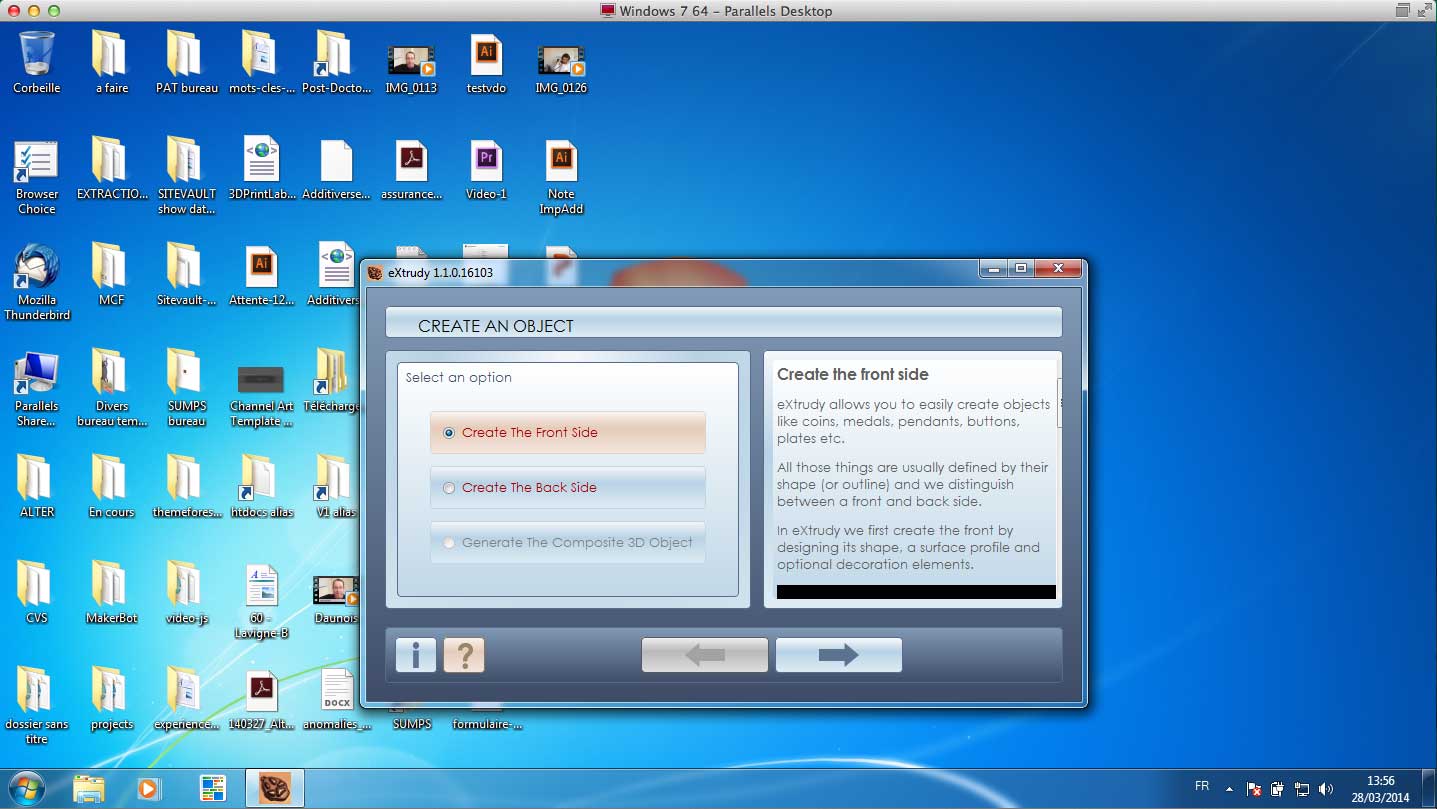
Task: Select the dossier sans titre folder
Action: click(x=37, y=707)
